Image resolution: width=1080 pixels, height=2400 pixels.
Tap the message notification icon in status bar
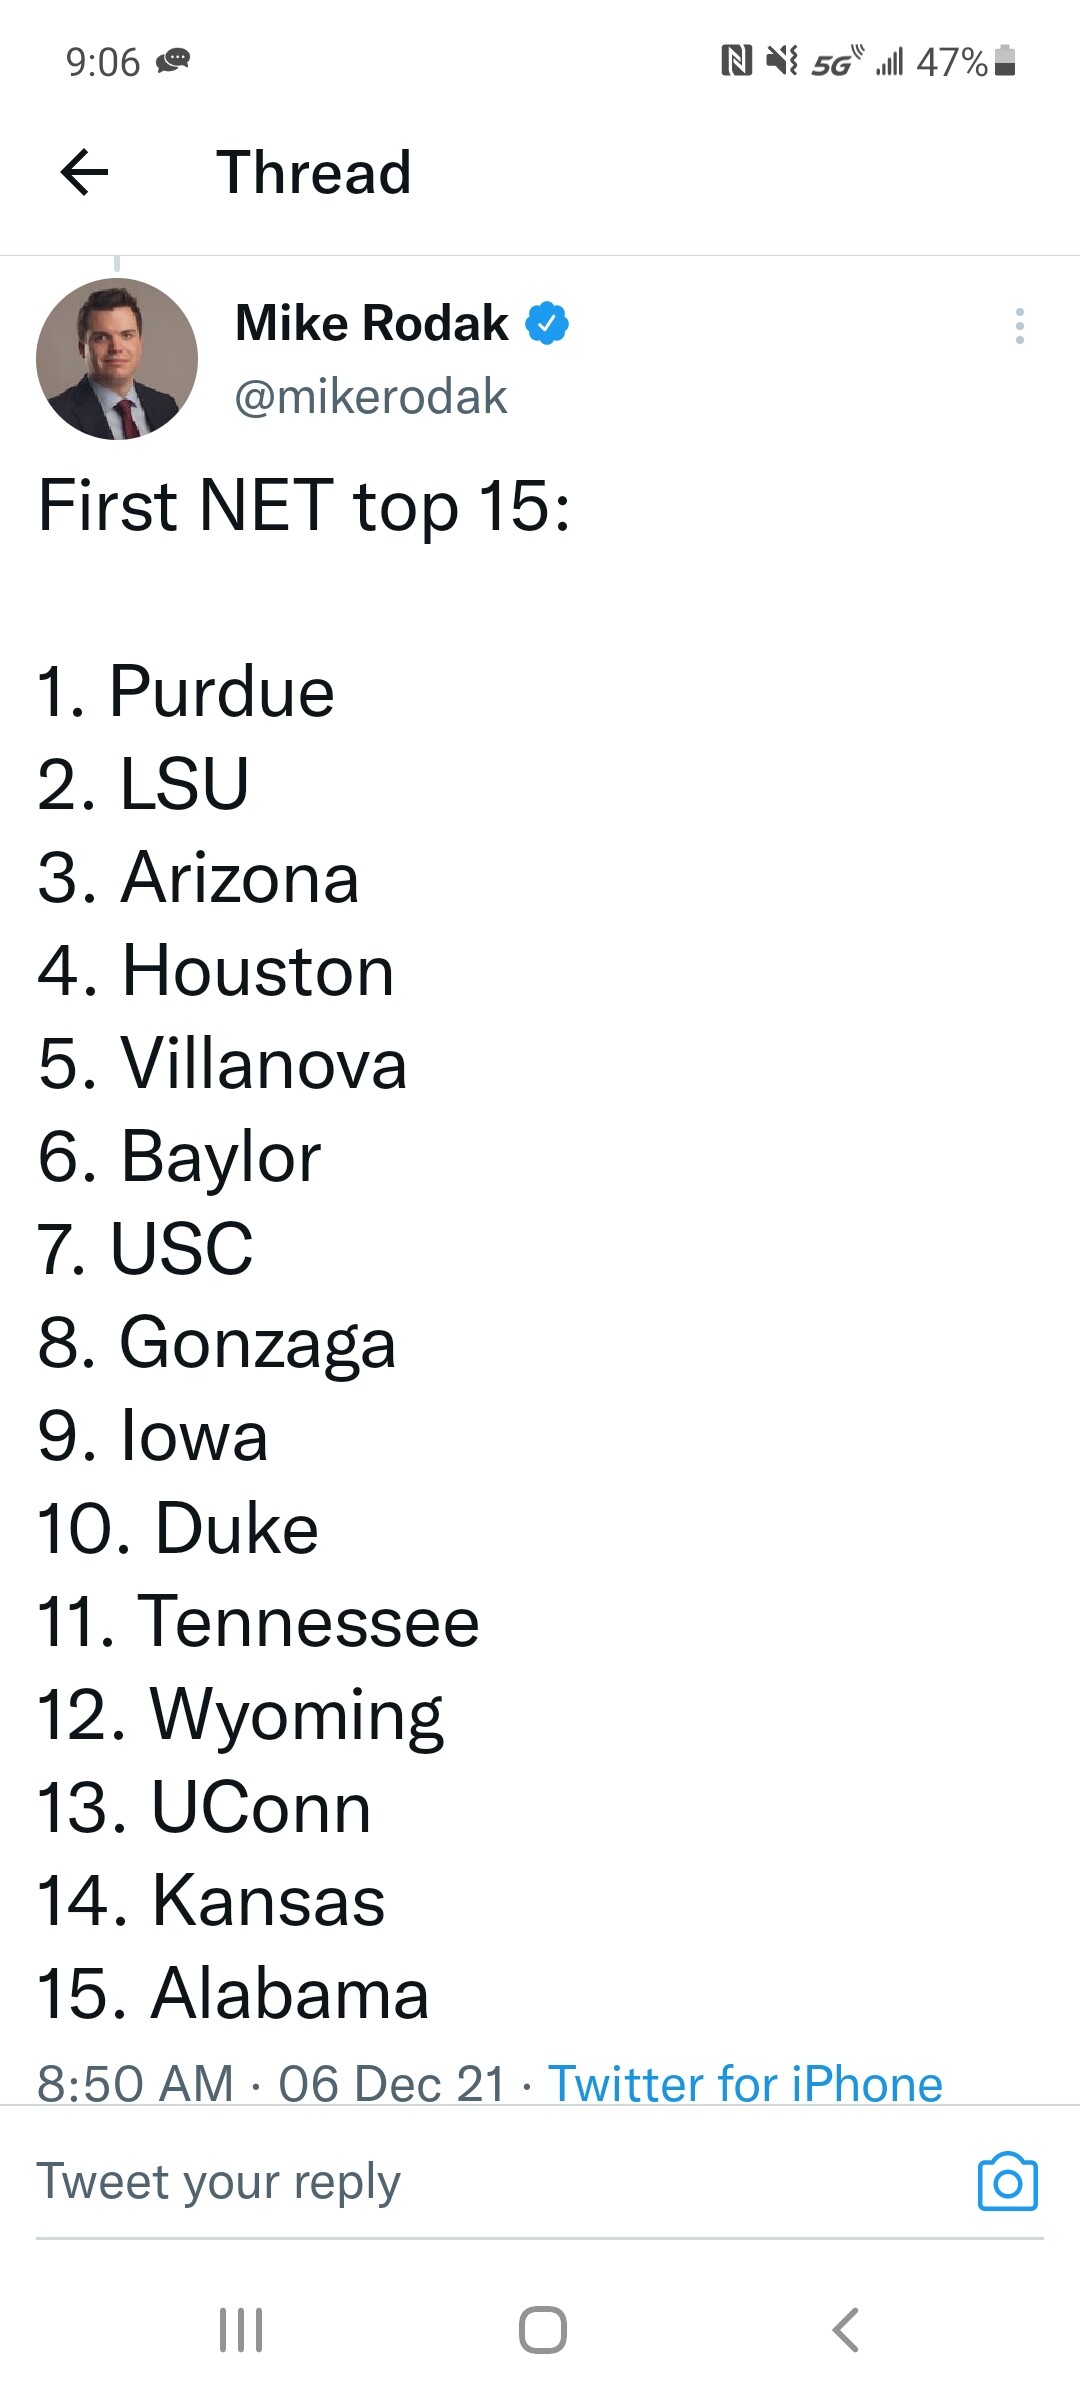[x=173, y=62]
